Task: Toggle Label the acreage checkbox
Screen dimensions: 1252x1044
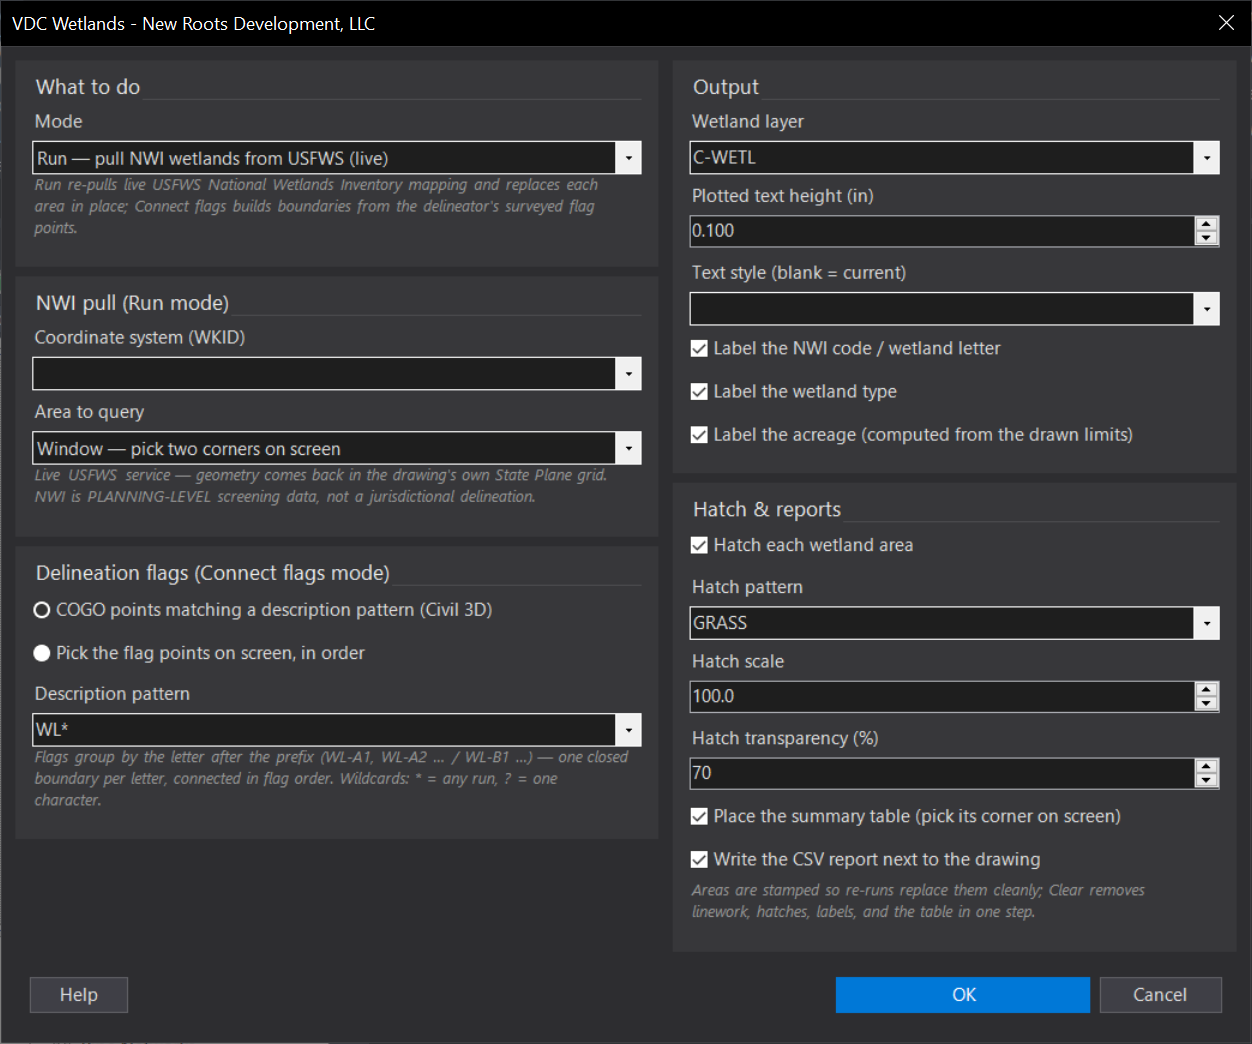Action: [x=912, y=434]
